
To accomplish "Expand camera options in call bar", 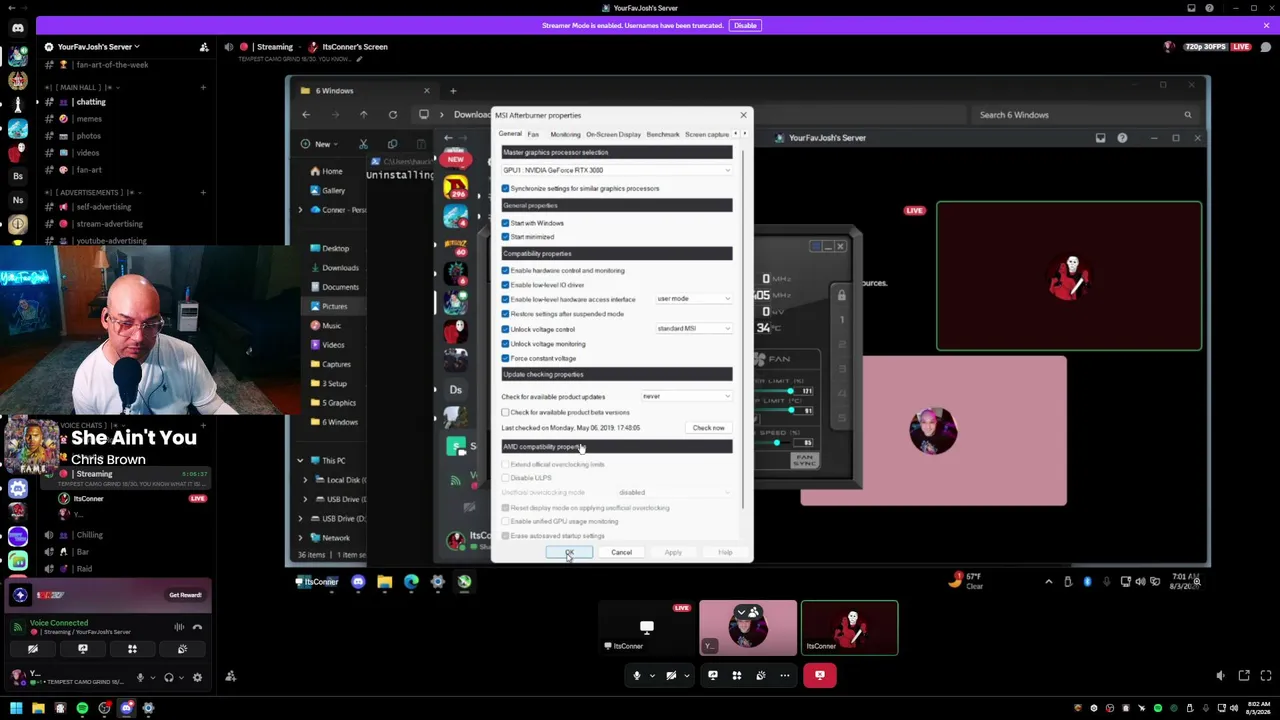I will (x=687, y=675).
